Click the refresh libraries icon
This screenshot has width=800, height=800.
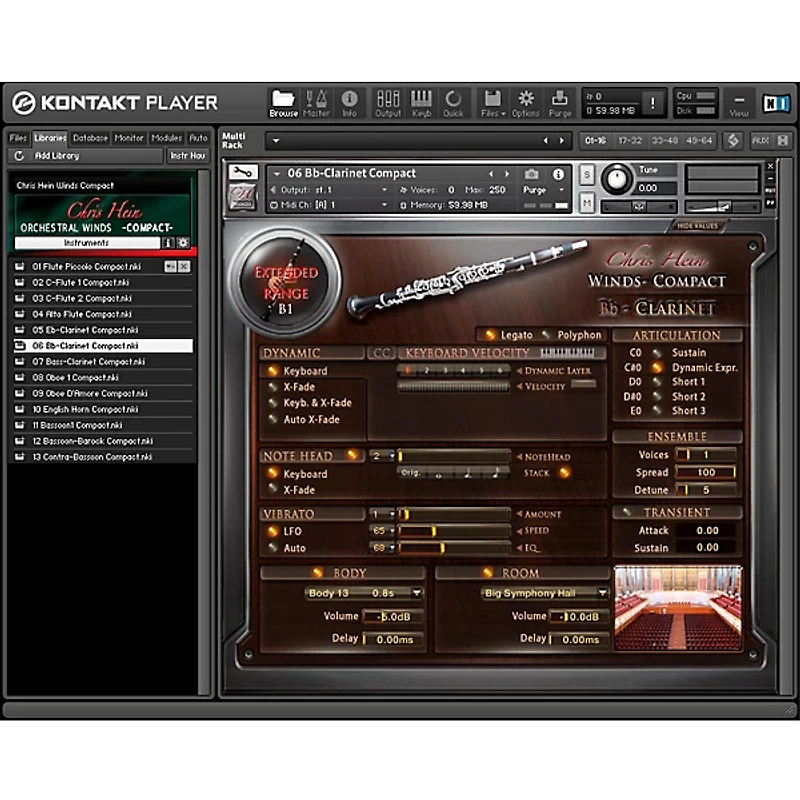click(19, 156)
